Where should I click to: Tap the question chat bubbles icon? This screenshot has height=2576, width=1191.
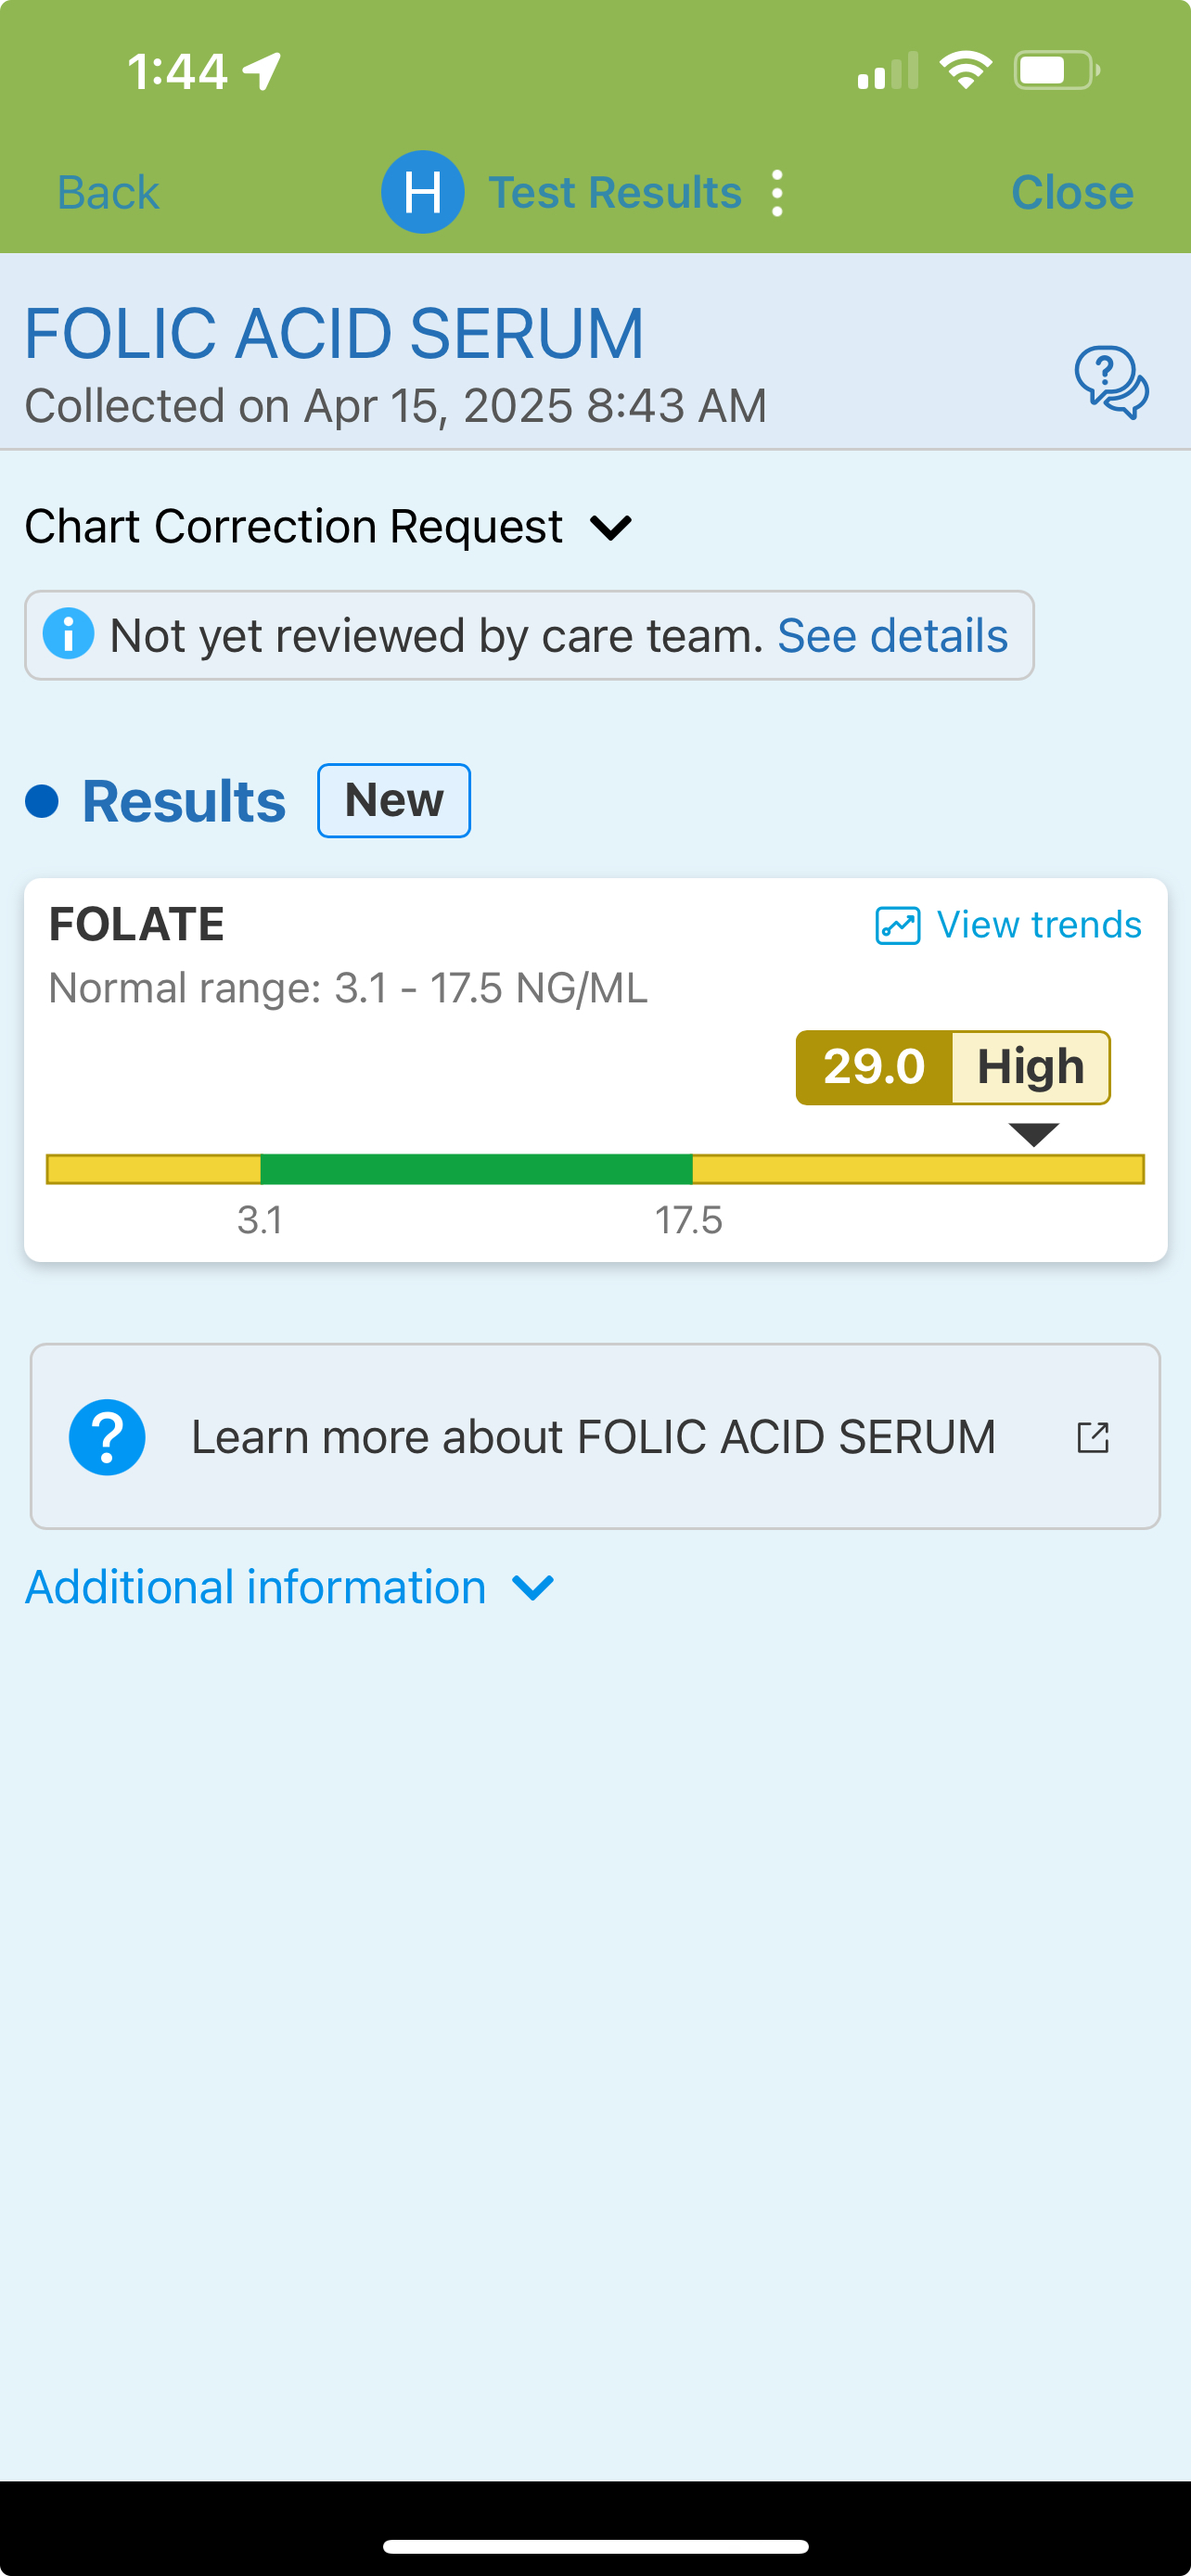[1111, 382]
